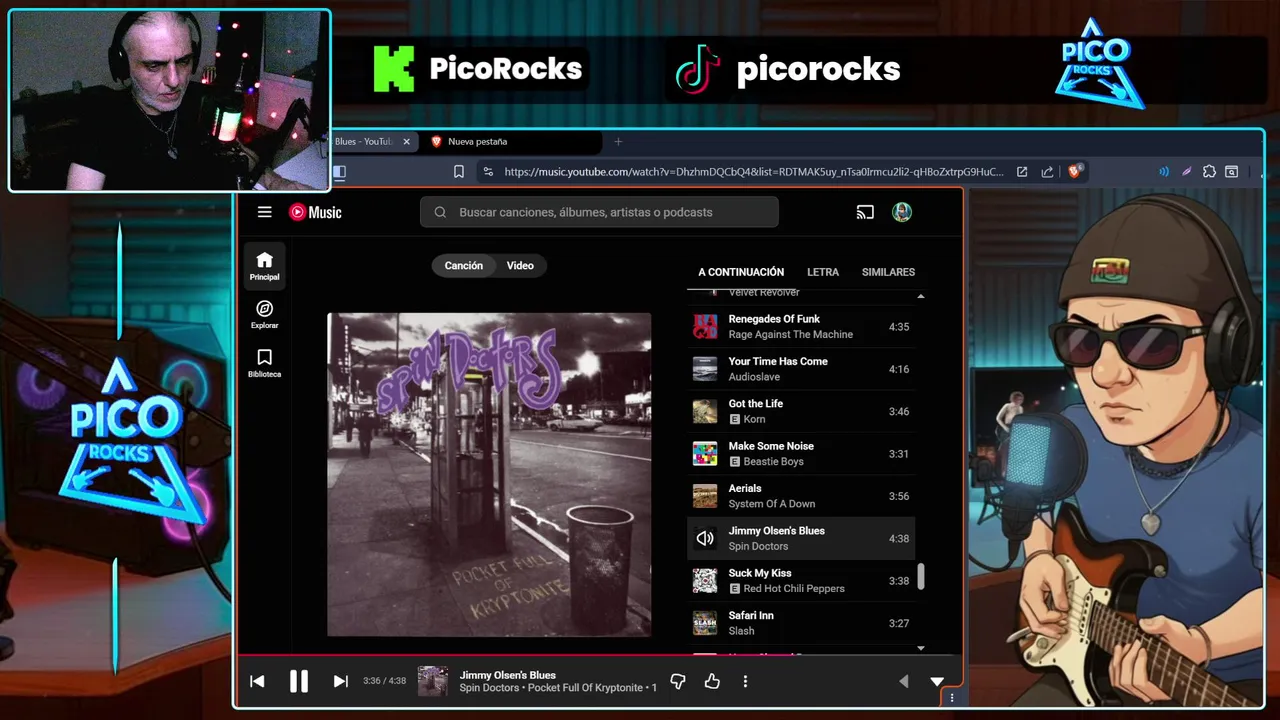Image resolution: width=1280 pixels, height=720 pixels.
Task: Skip to the next track
Action: point(340,681)
